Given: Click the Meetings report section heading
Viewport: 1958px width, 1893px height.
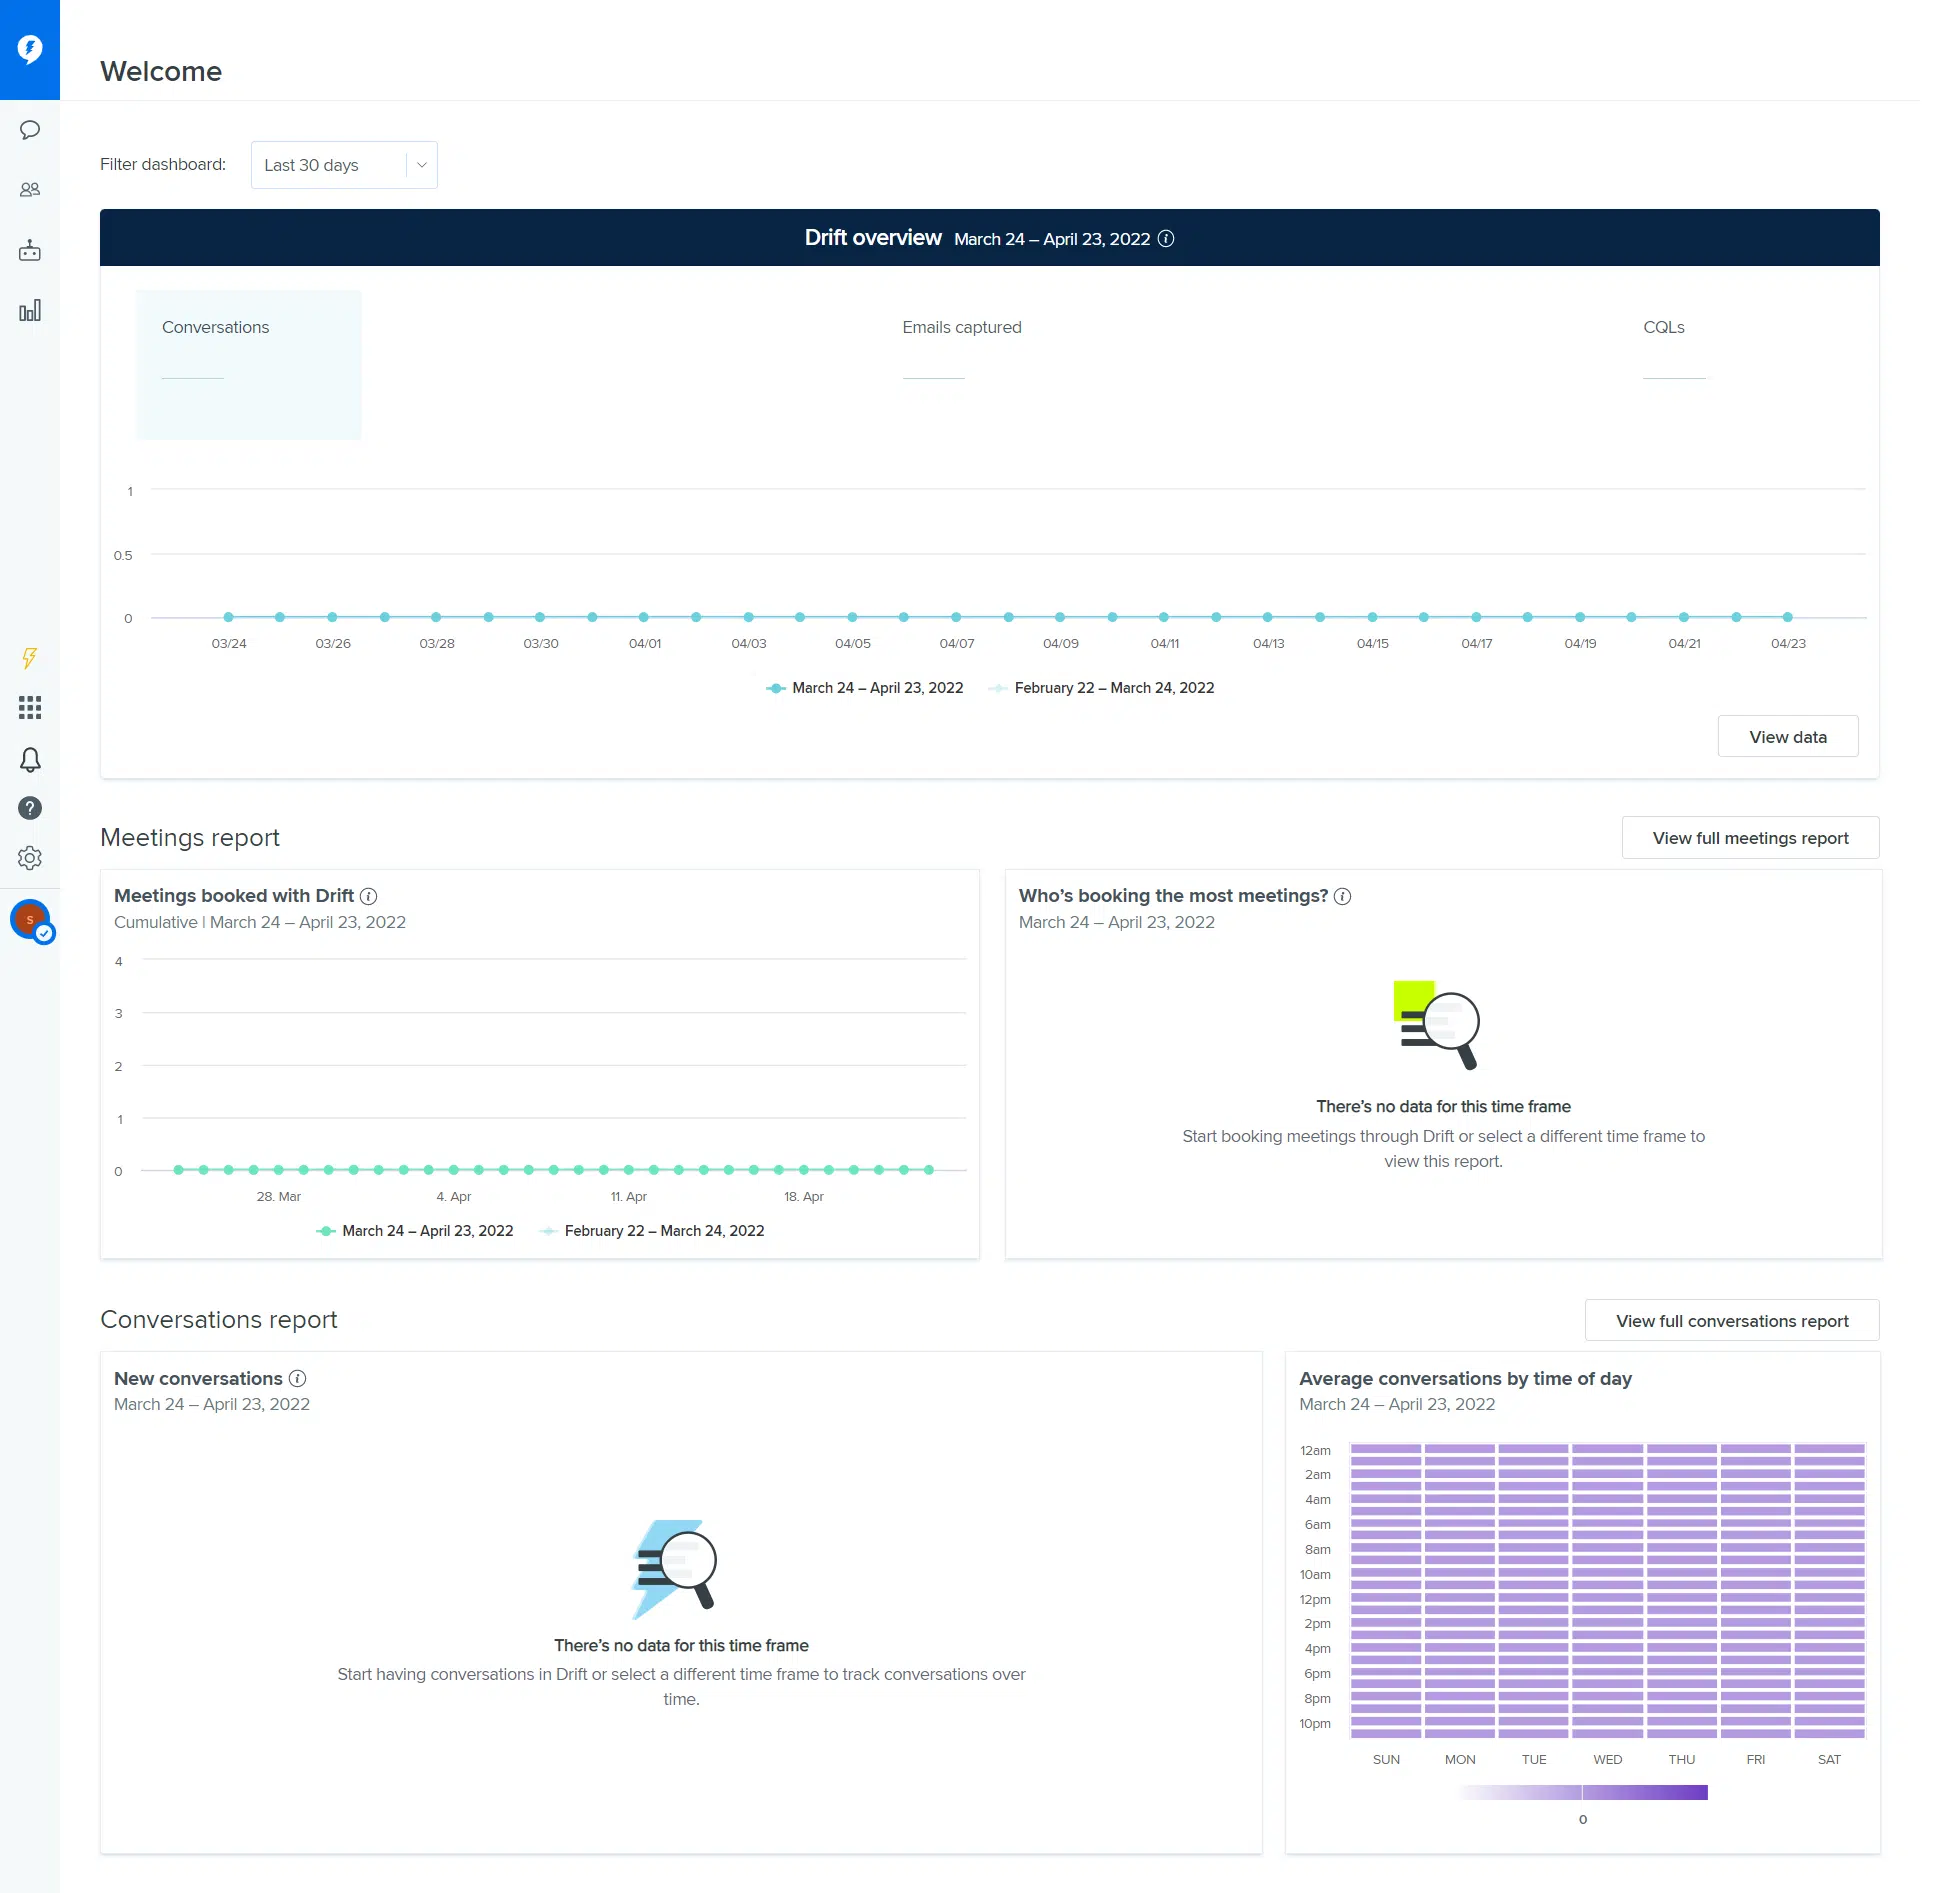Looking at the screenshot, I should (190, 838).
